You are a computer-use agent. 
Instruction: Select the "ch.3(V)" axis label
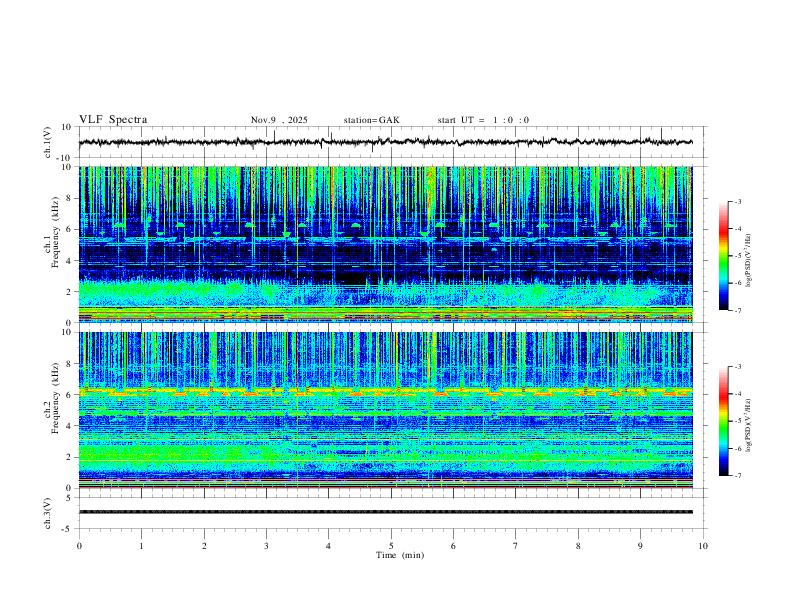tap(49, 513)
